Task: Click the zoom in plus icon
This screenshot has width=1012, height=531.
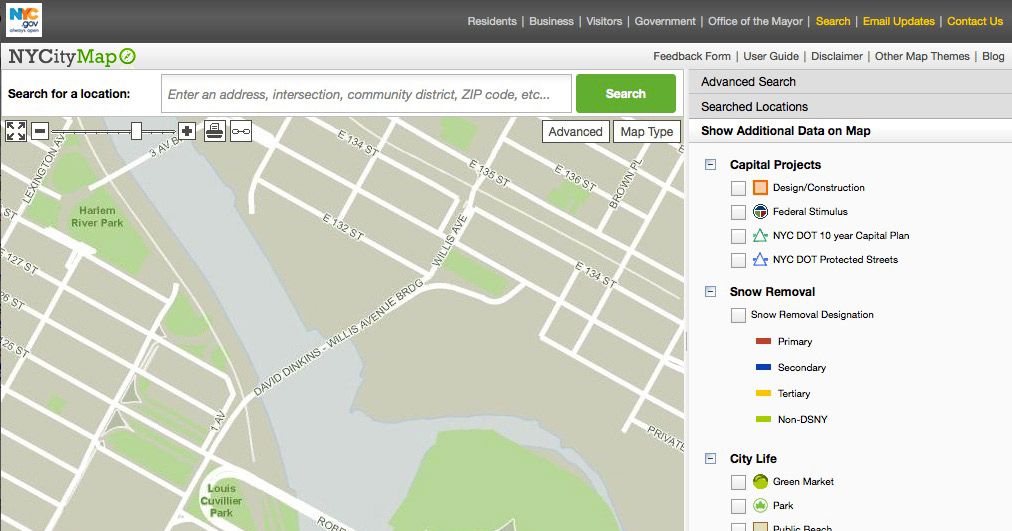Action: [x=187, y=131]
